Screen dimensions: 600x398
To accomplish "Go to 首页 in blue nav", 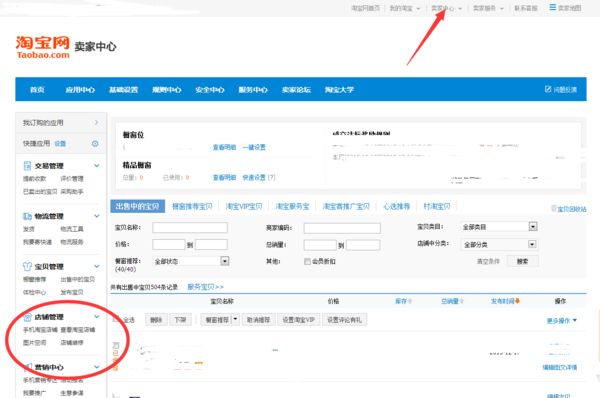I will [37, 90].
